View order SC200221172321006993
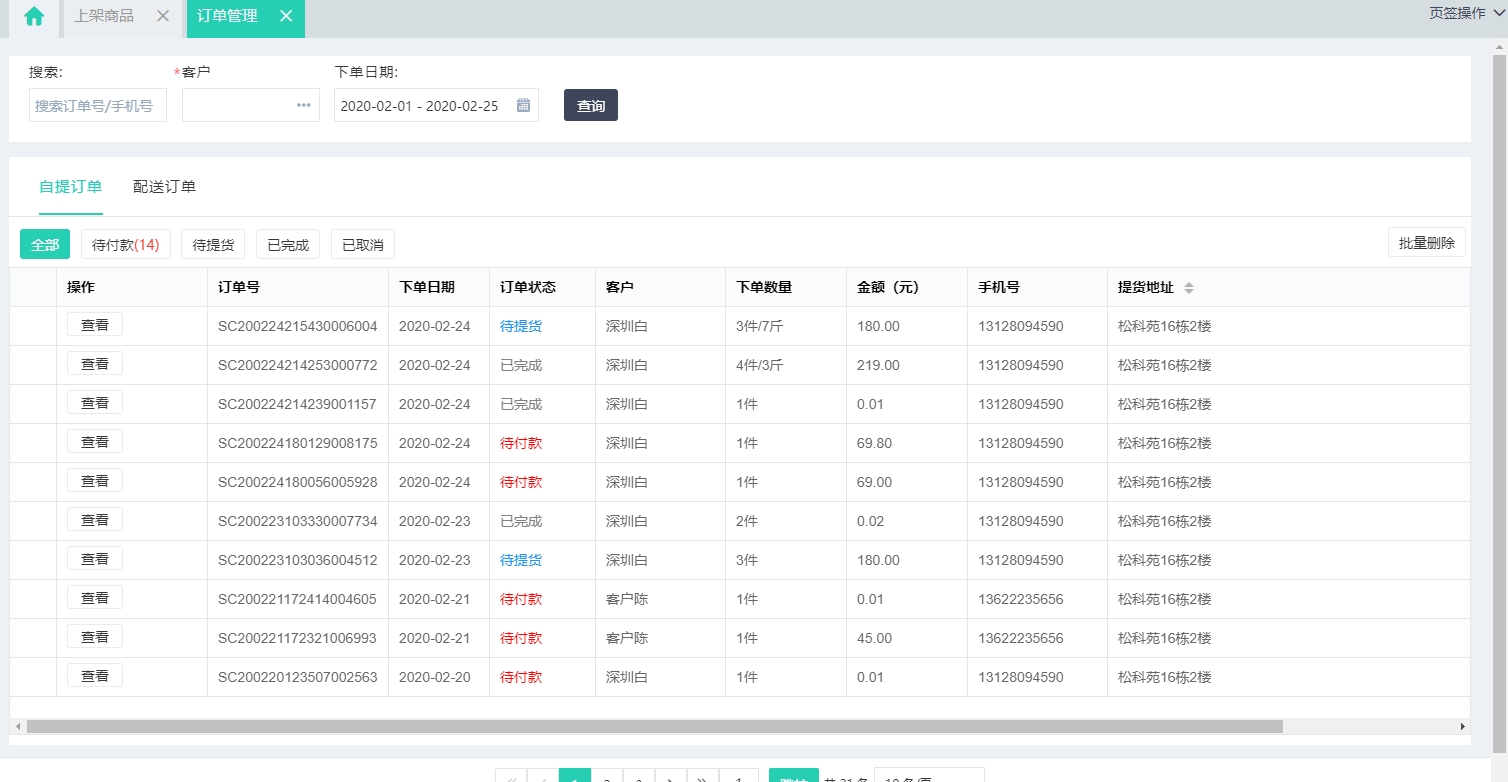This screenshot has height=782, width=1508. coord(95,636)
